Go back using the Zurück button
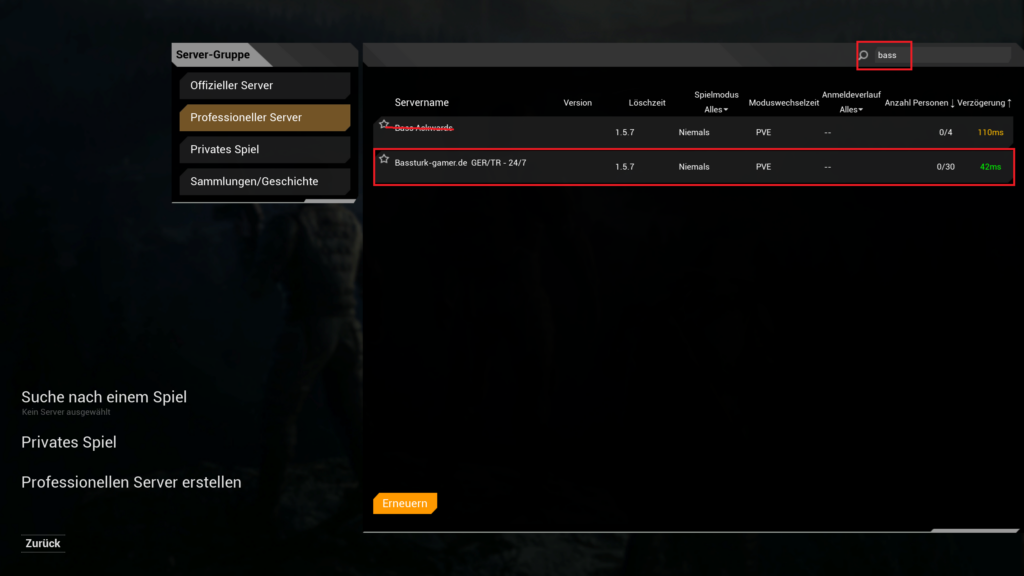Screen dimensions: 1024x576 tap(43, 543)
